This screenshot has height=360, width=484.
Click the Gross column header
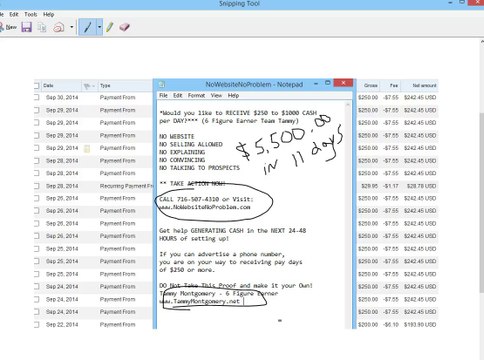click(371, 86)
